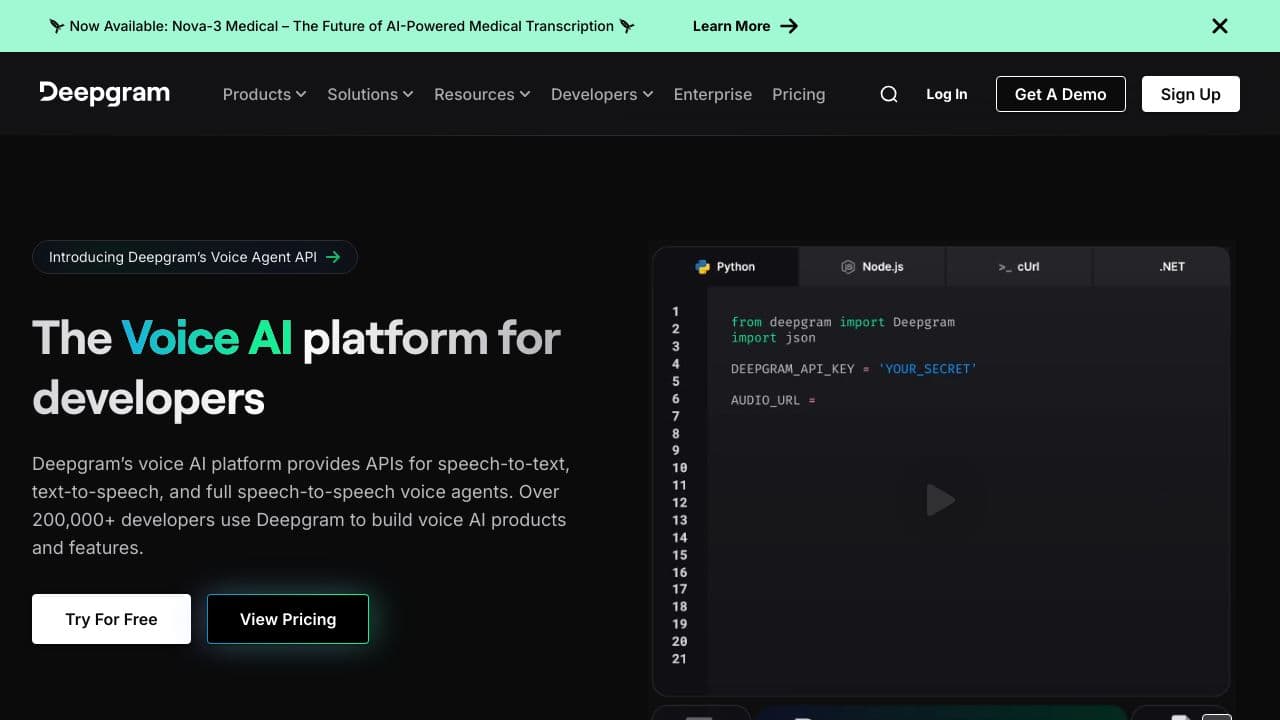The height and width of the screenshot is (720, 1280).
Task: Click the 'YOUR_SECRET' string in the code
Action: (x=928, y=369)
